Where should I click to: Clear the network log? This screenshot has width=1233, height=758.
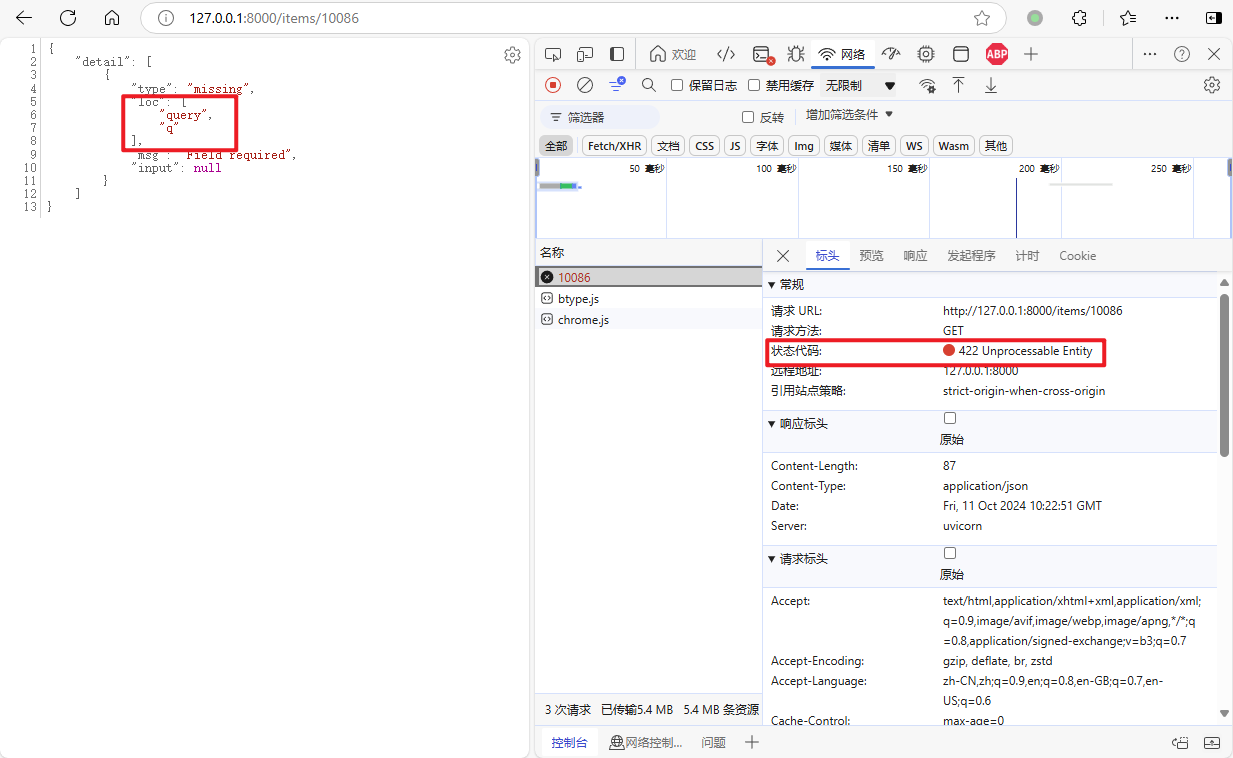click(x=585, y=85)
